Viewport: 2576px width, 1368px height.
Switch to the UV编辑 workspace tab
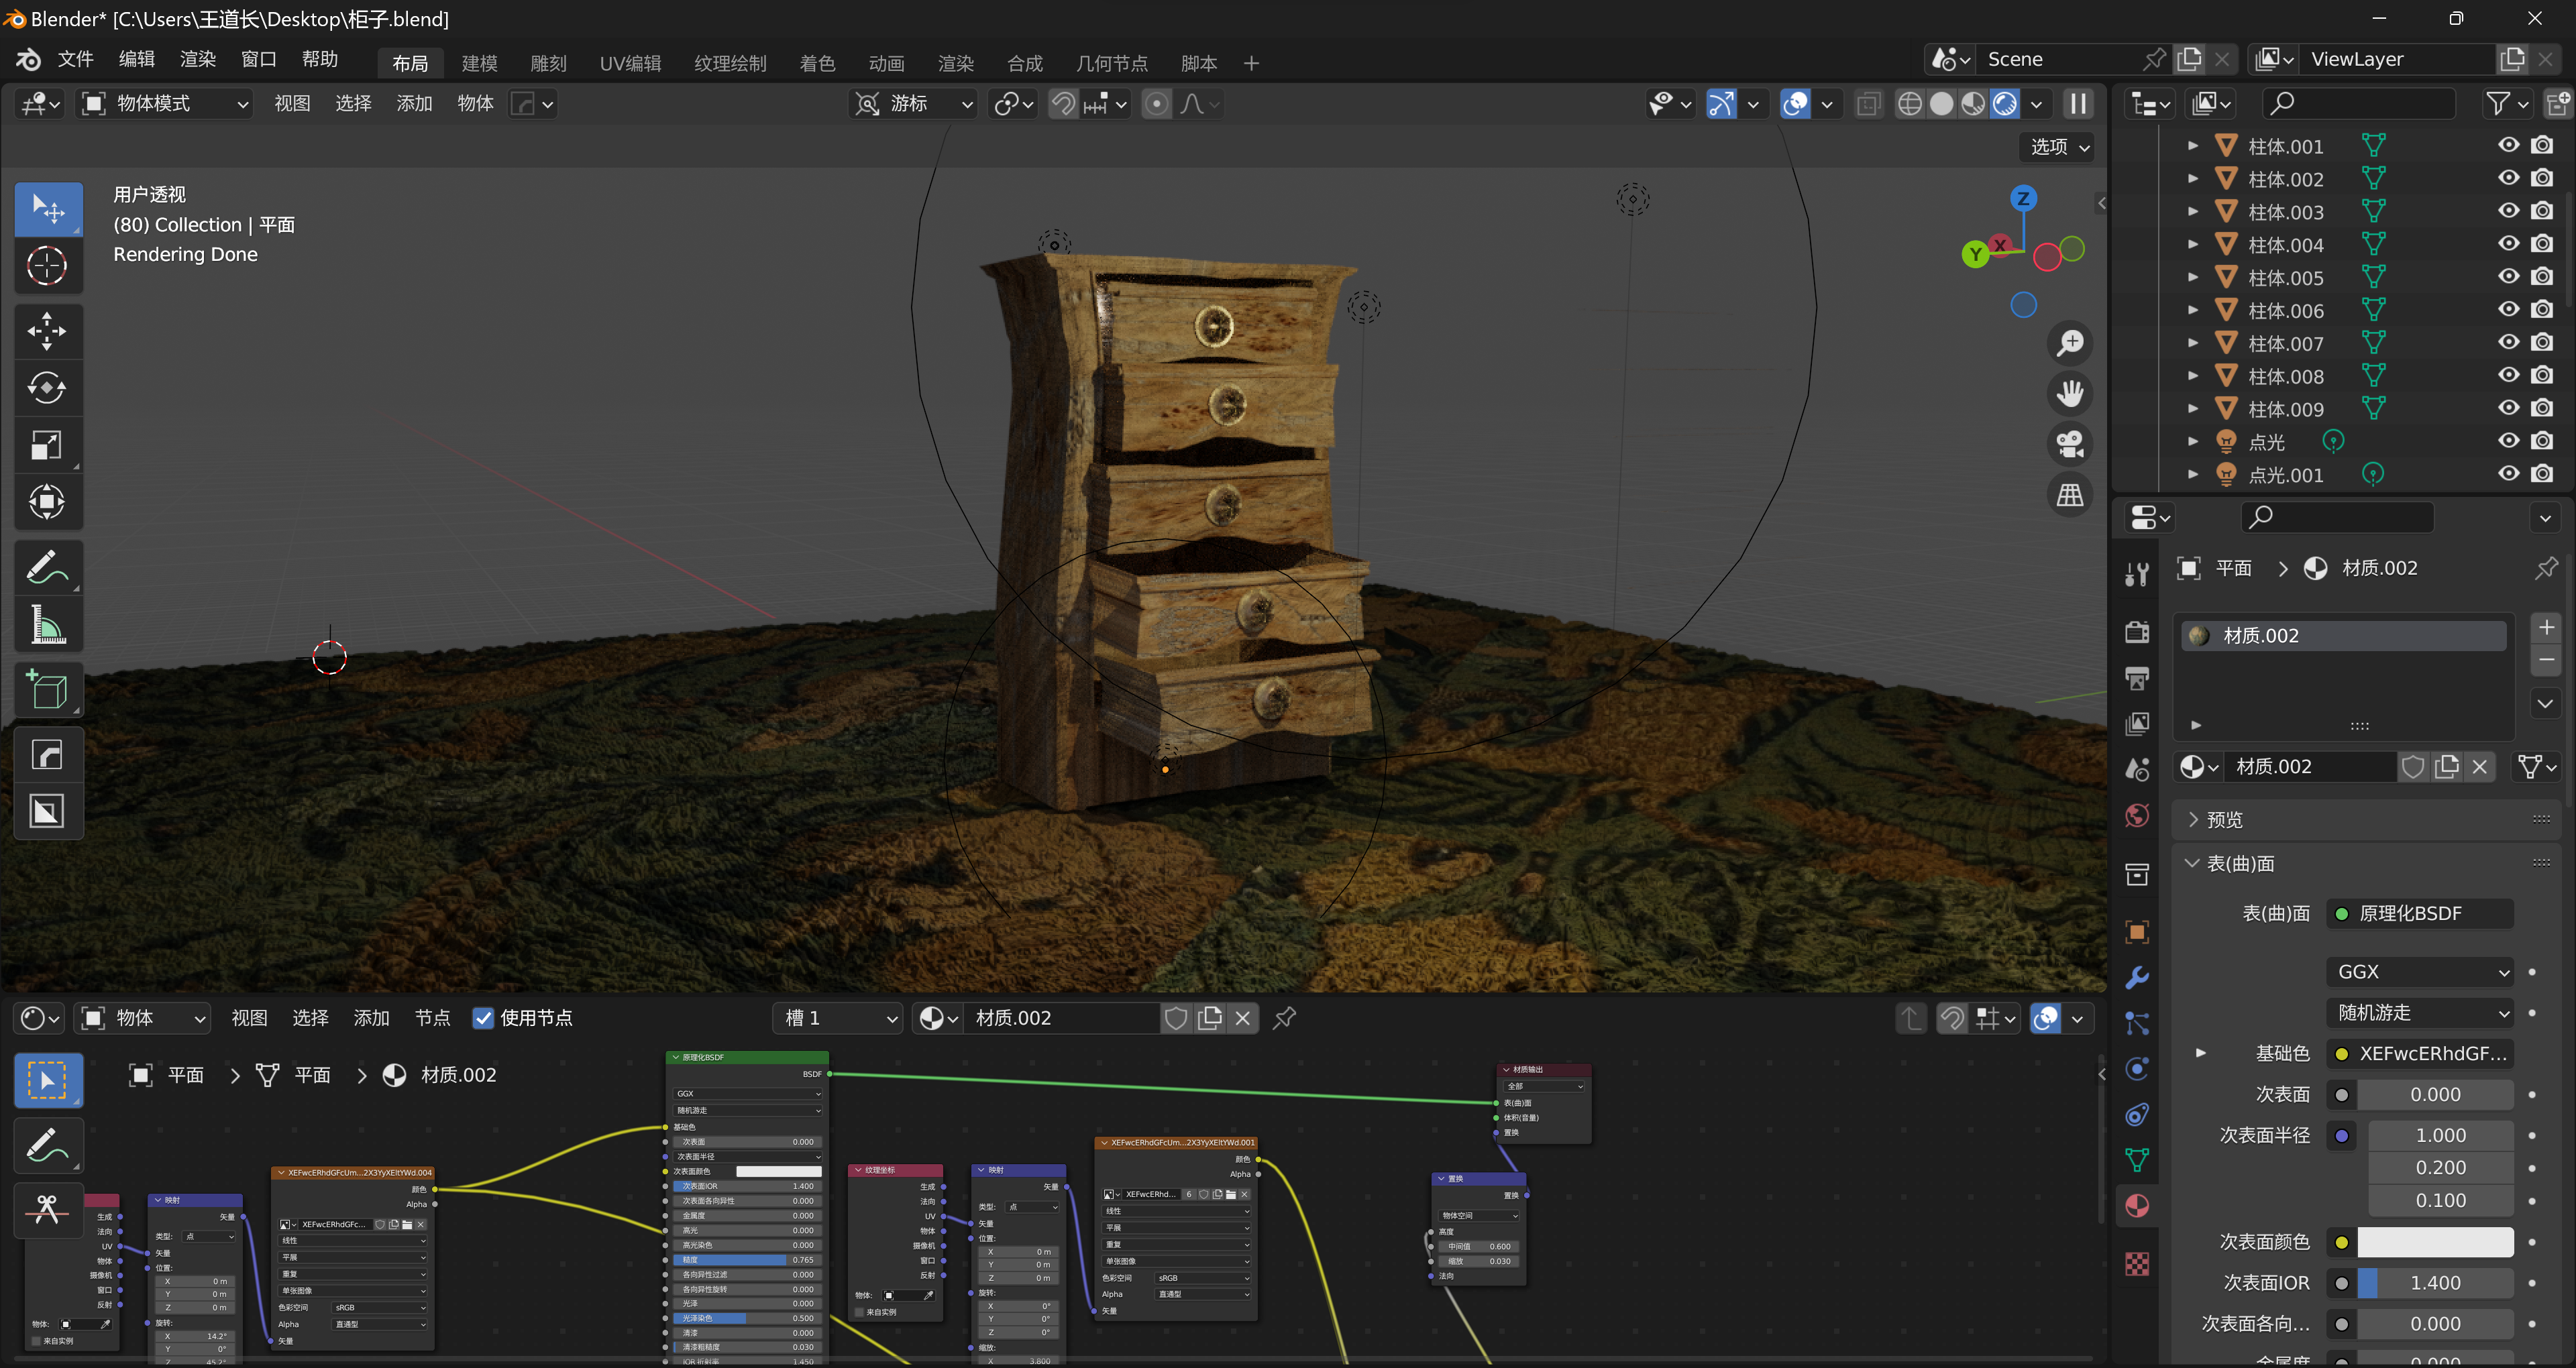[x=630, y=64]
